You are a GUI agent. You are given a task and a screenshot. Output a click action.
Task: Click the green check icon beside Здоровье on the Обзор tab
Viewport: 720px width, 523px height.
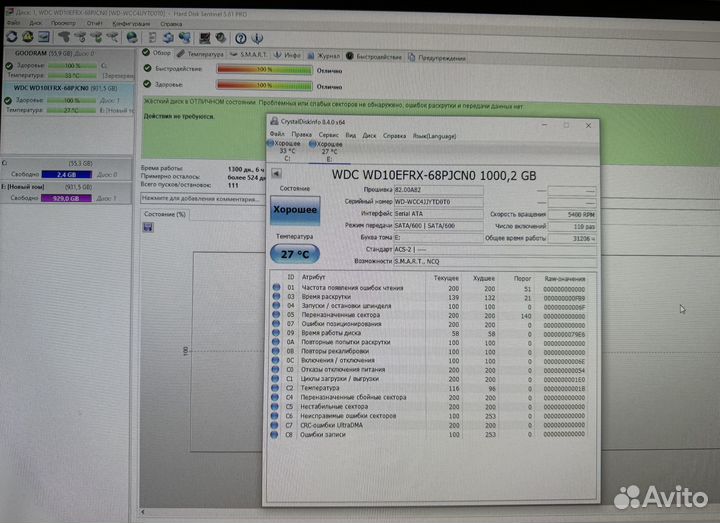(147, 84)
